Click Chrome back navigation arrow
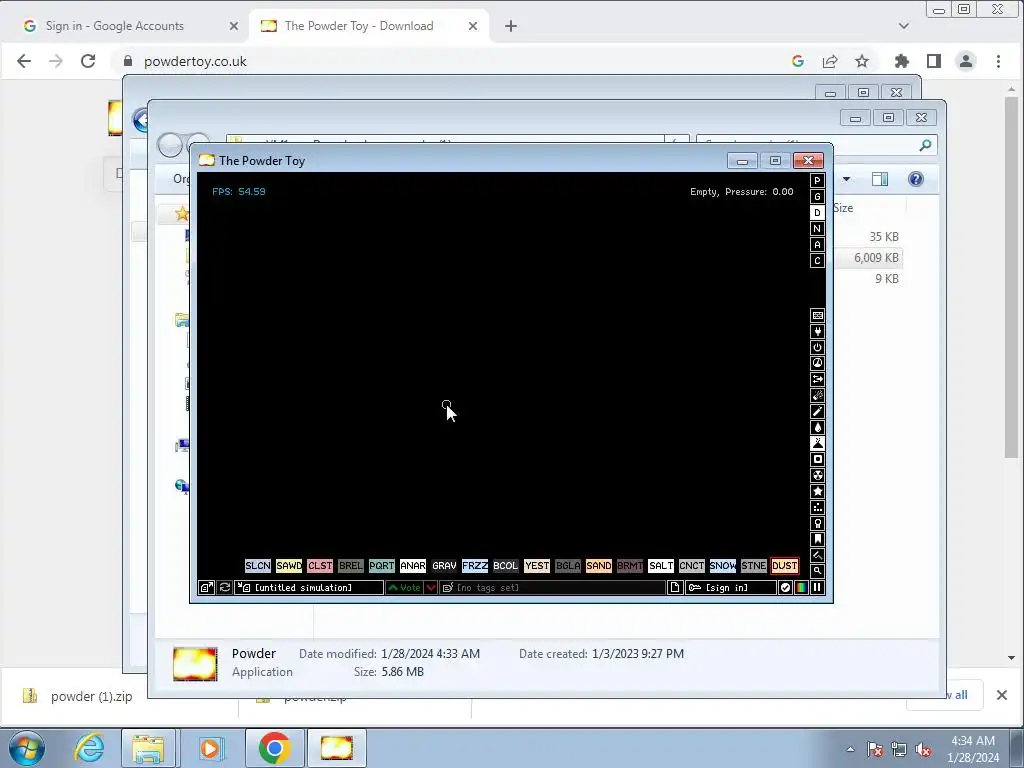1024x768 pixels. point(24,61)
